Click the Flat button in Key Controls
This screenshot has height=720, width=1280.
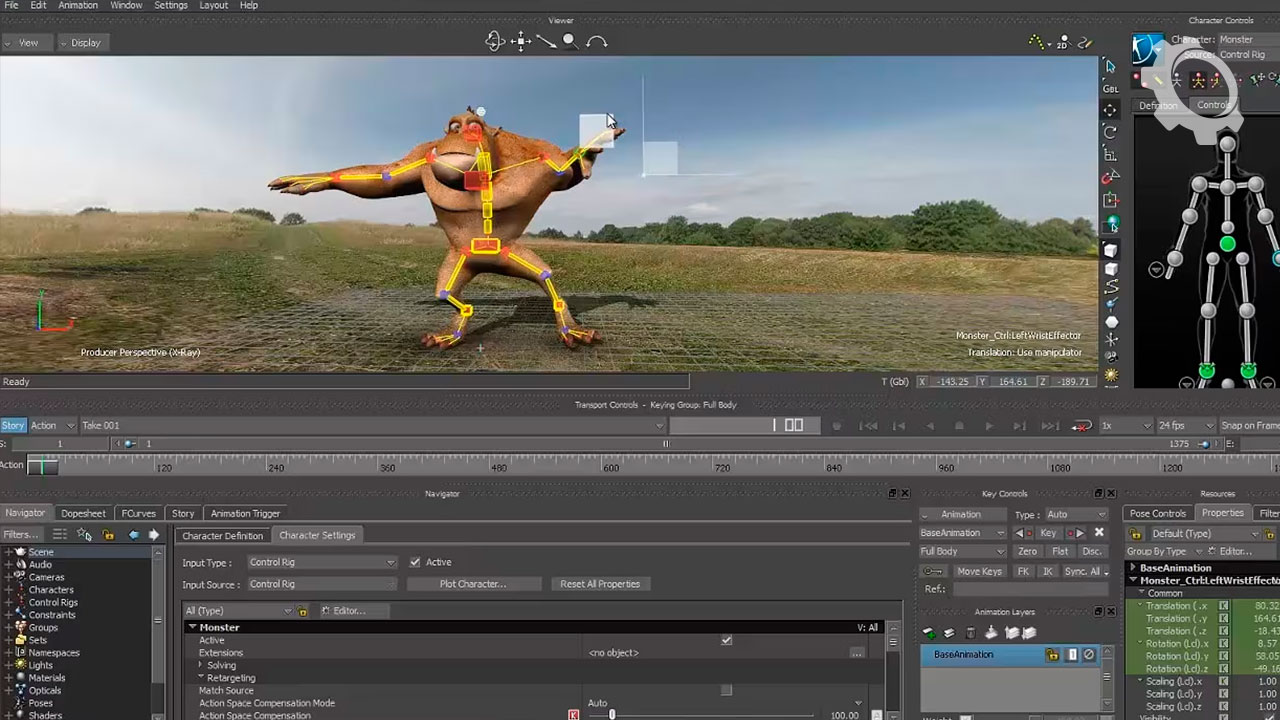(1060, 551)
